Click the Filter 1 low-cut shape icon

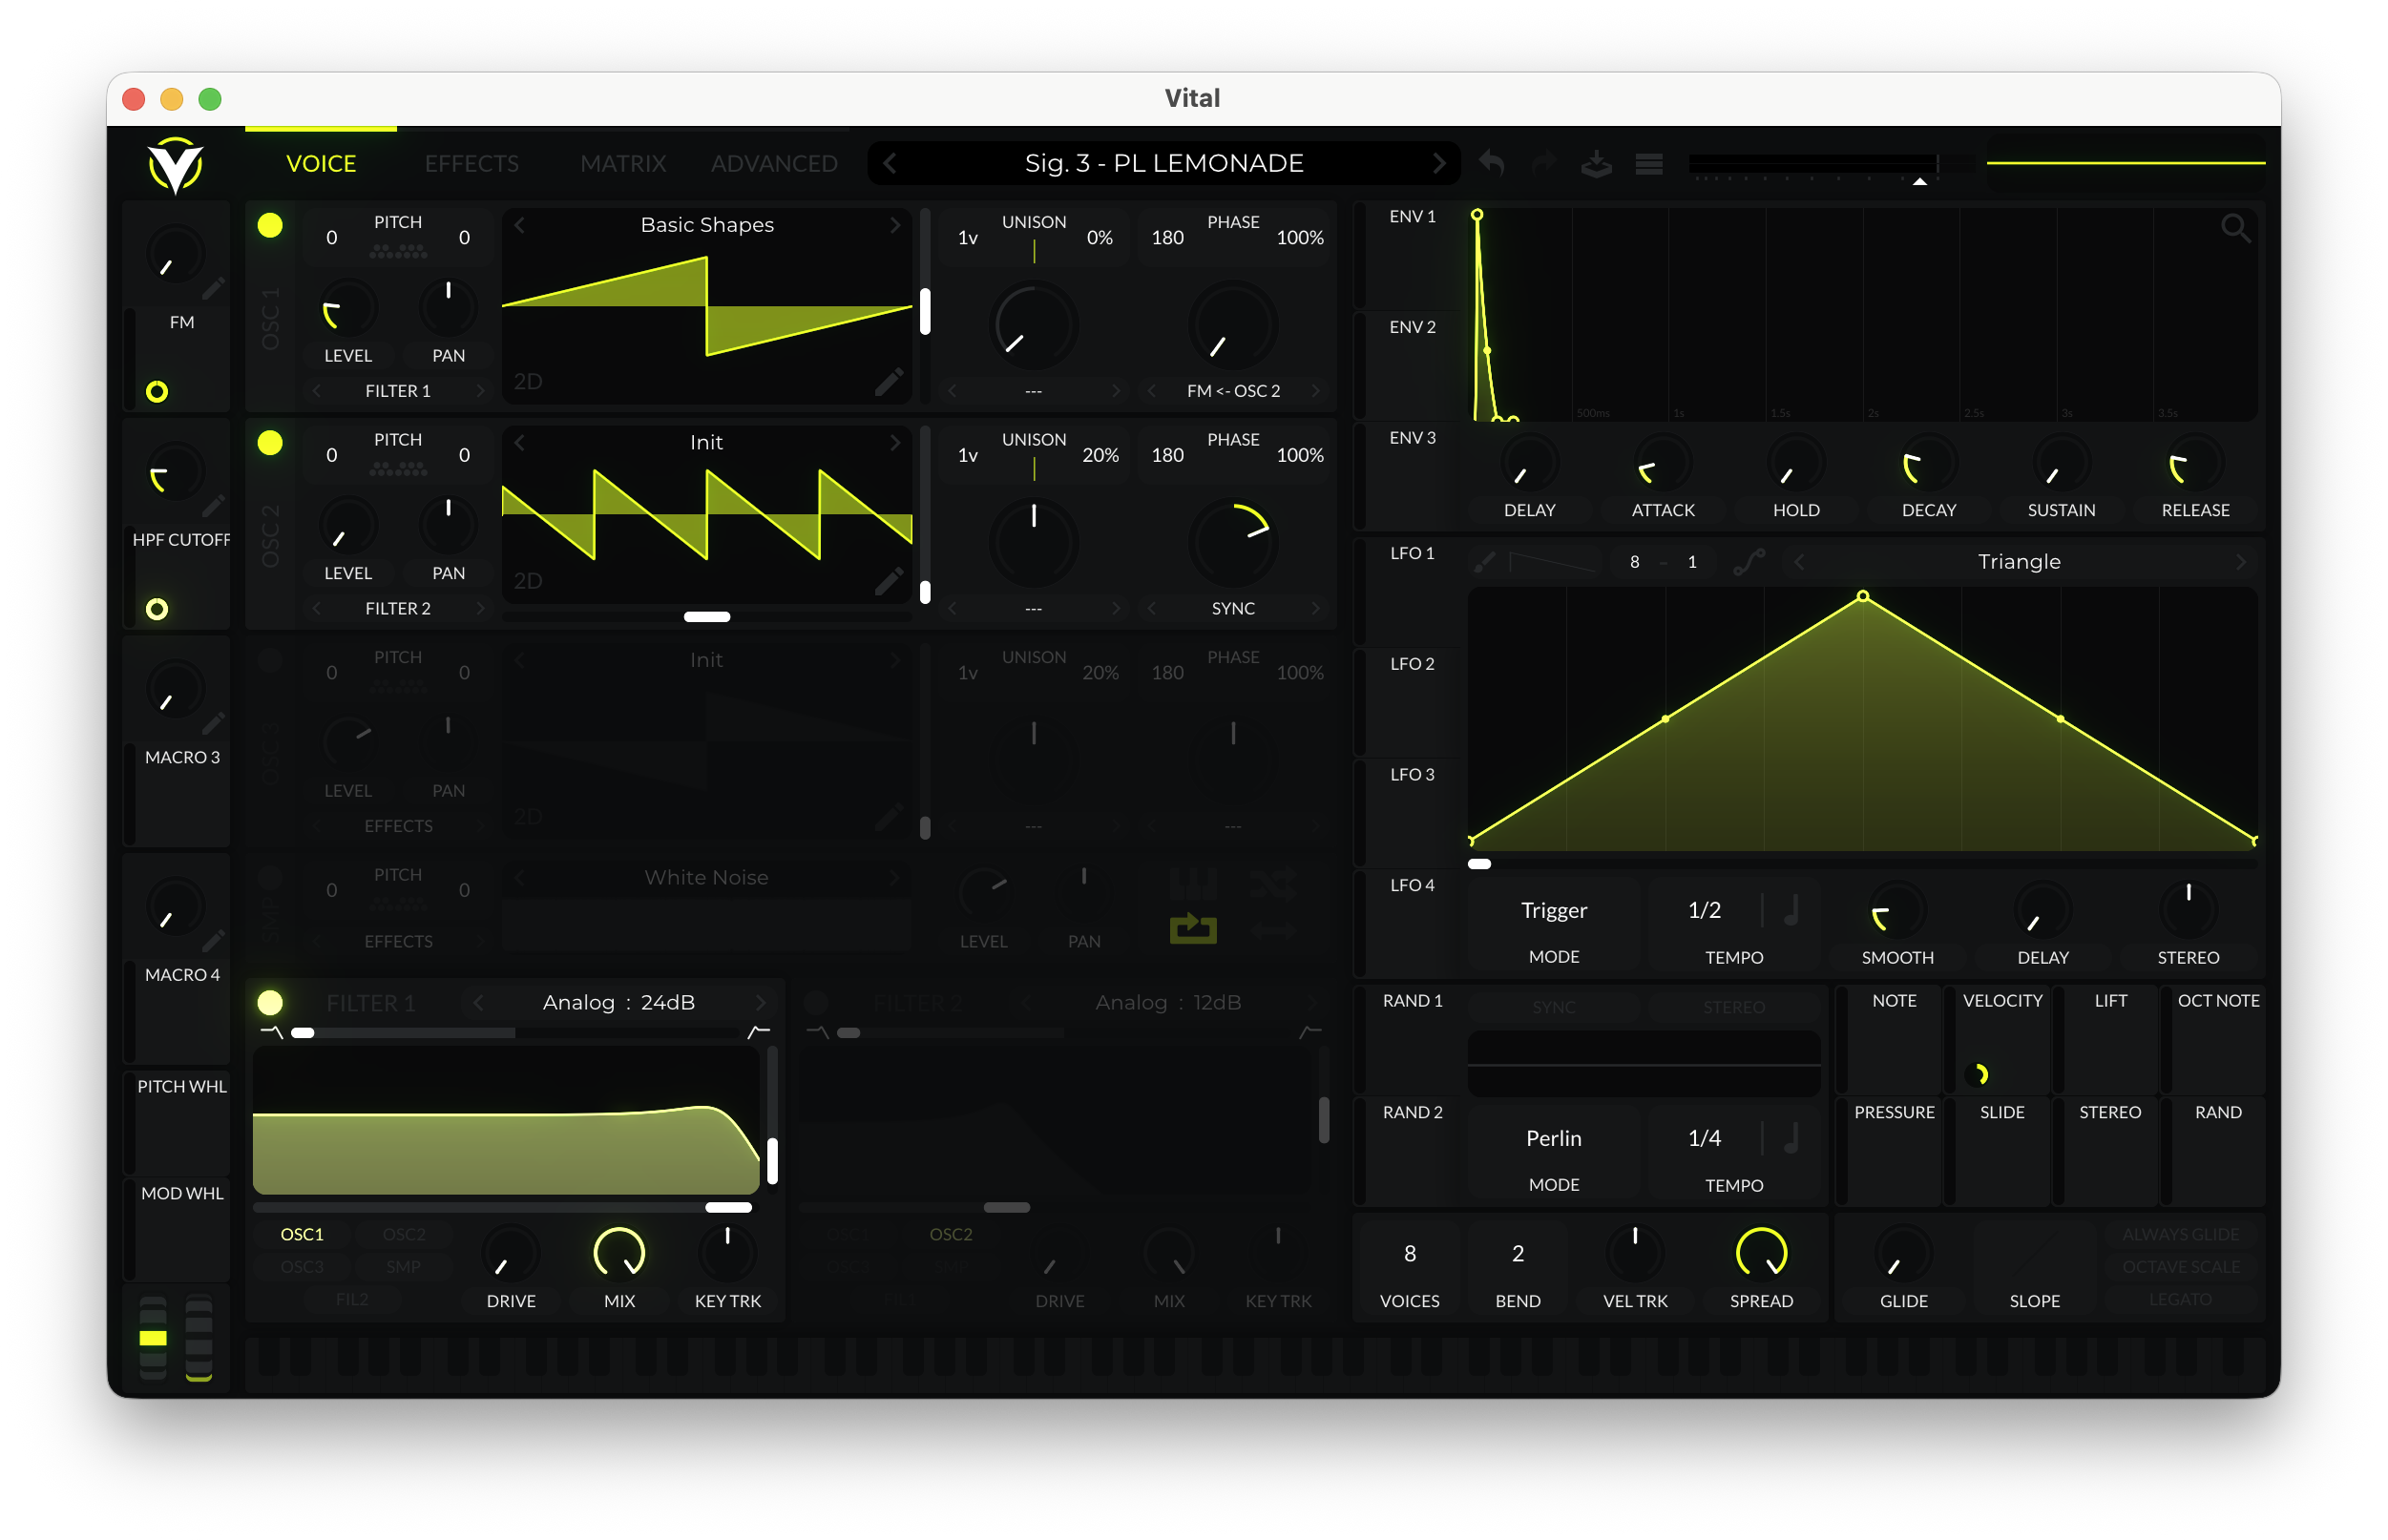click(271, 1032)
